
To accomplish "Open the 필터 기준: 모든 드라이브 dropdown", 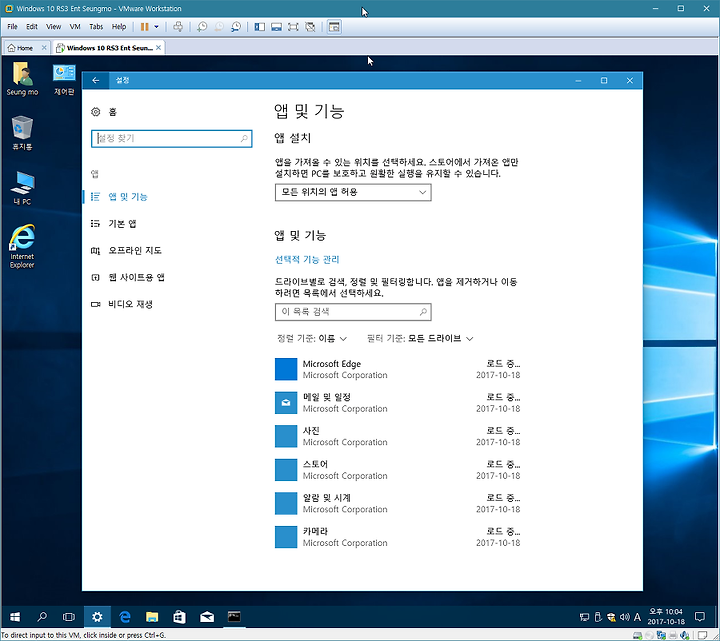I will pos(420,338).
